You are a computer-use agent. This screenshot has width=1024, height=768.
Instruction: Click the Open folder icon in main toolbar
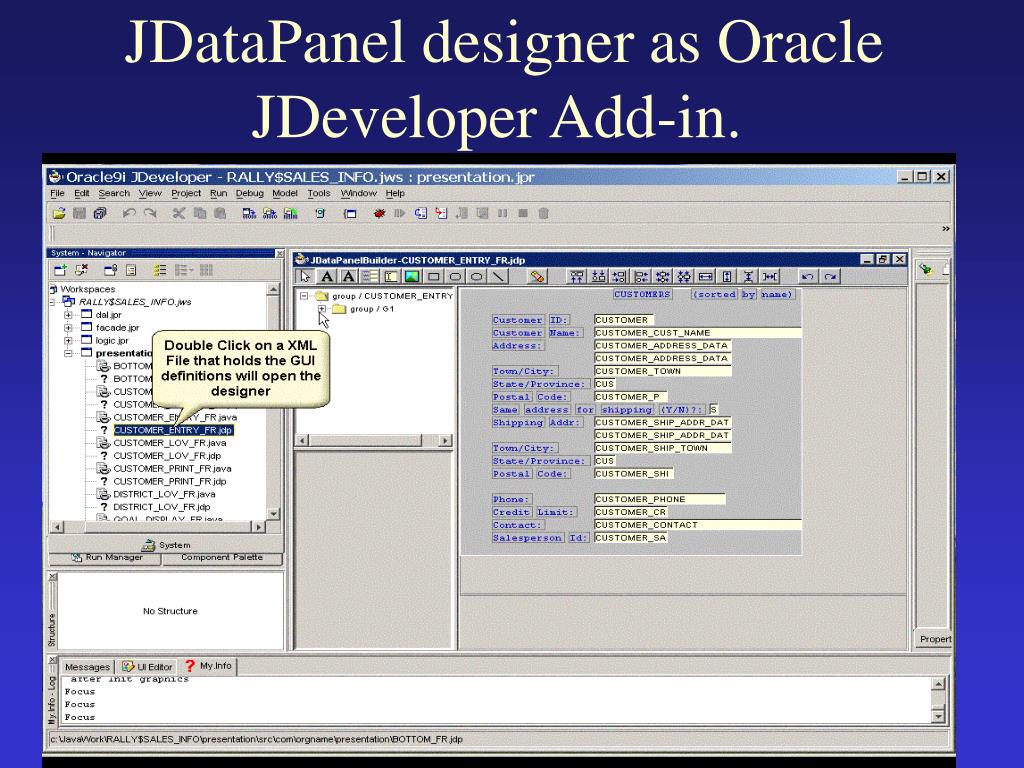click(59, 213)
